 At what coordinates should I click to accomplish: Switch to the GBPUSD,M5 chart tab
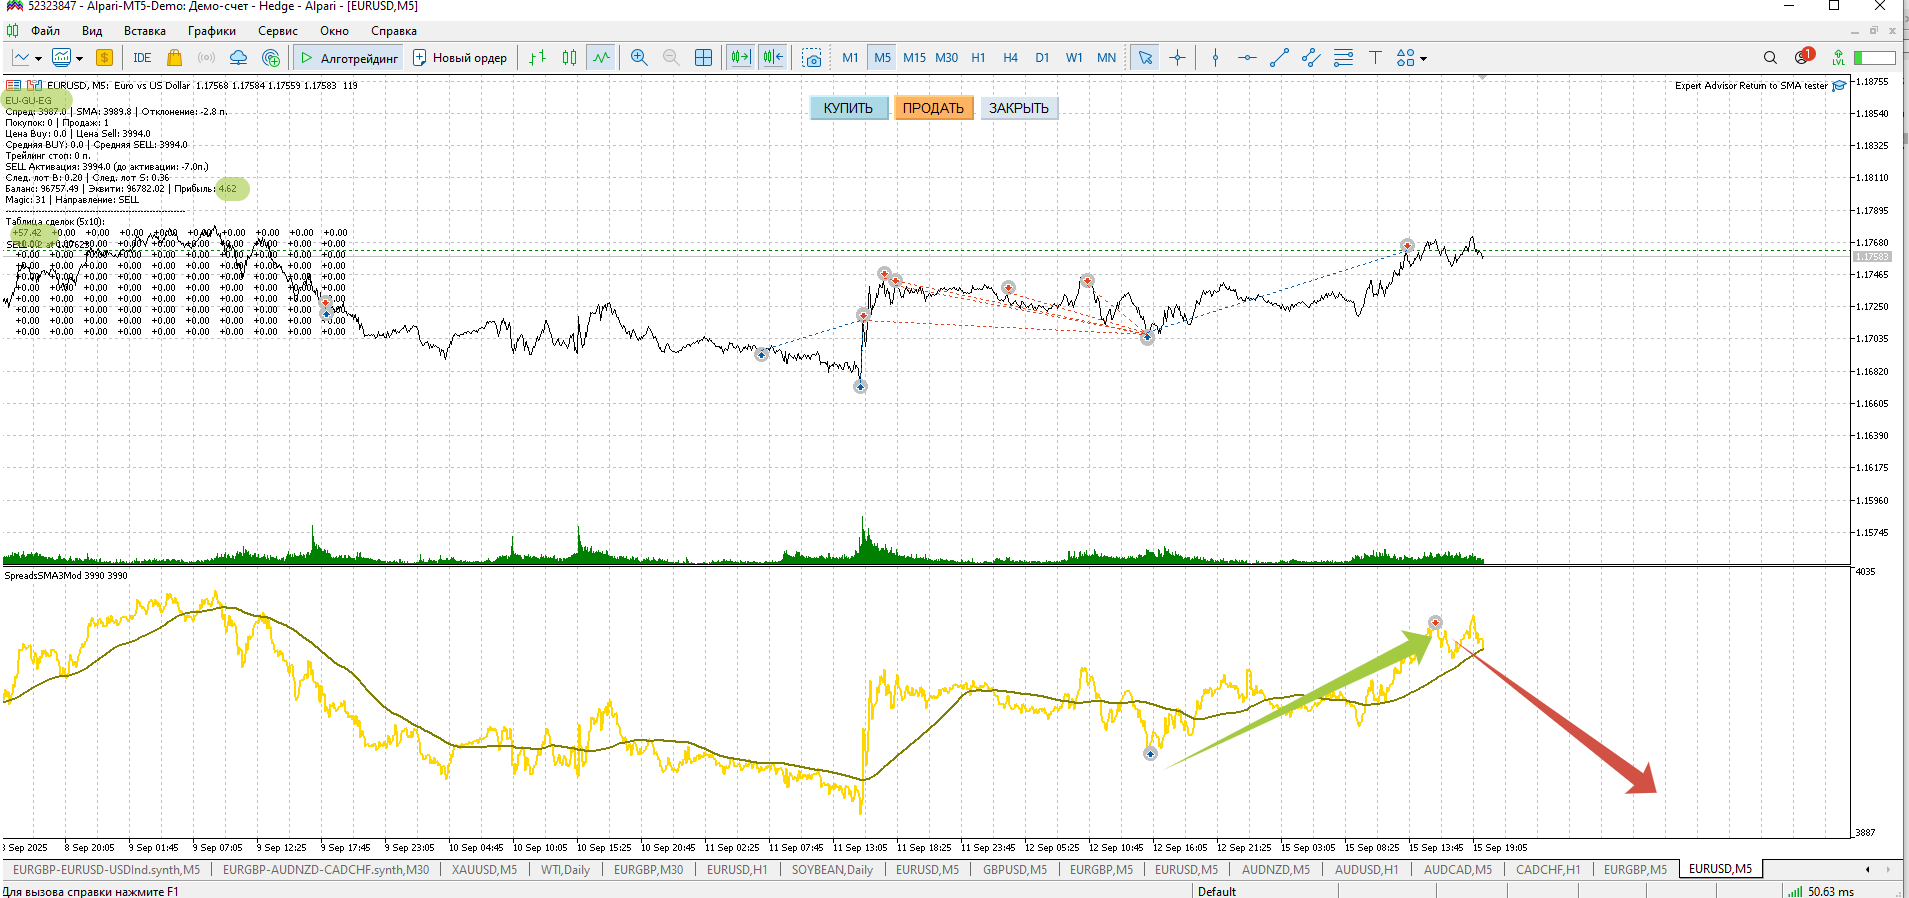(x=1015, y=870)
